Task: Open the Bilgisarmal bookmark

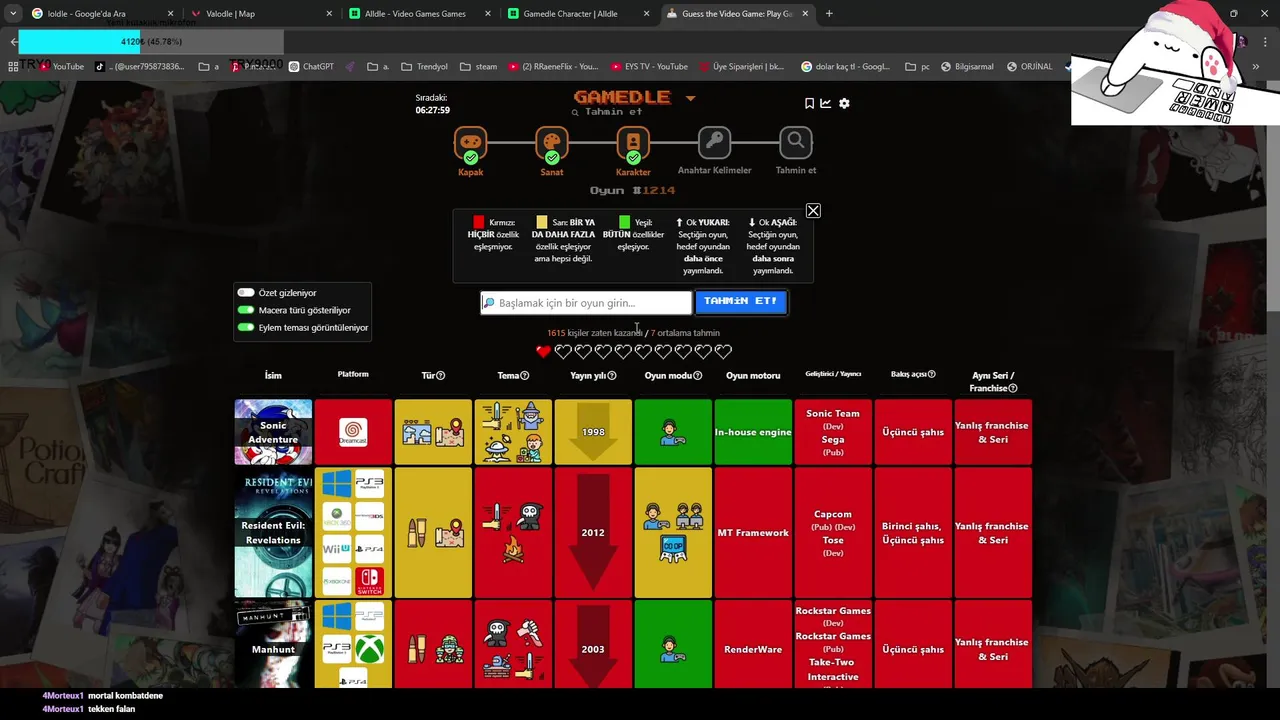Action: (966, 67)
